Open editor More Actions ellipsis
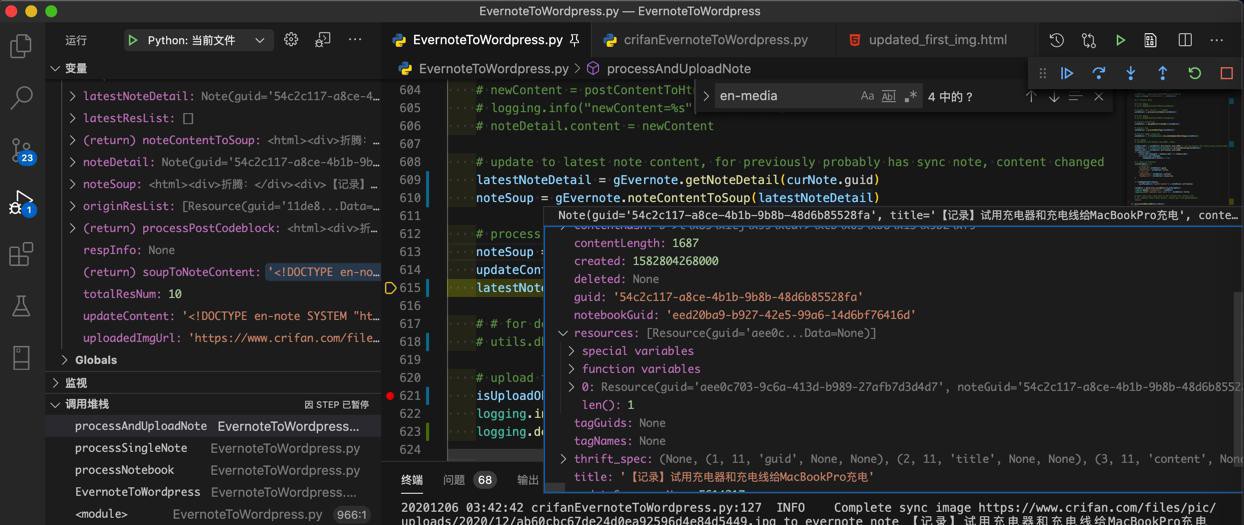1244x525 pixels. click(1217, 40)
